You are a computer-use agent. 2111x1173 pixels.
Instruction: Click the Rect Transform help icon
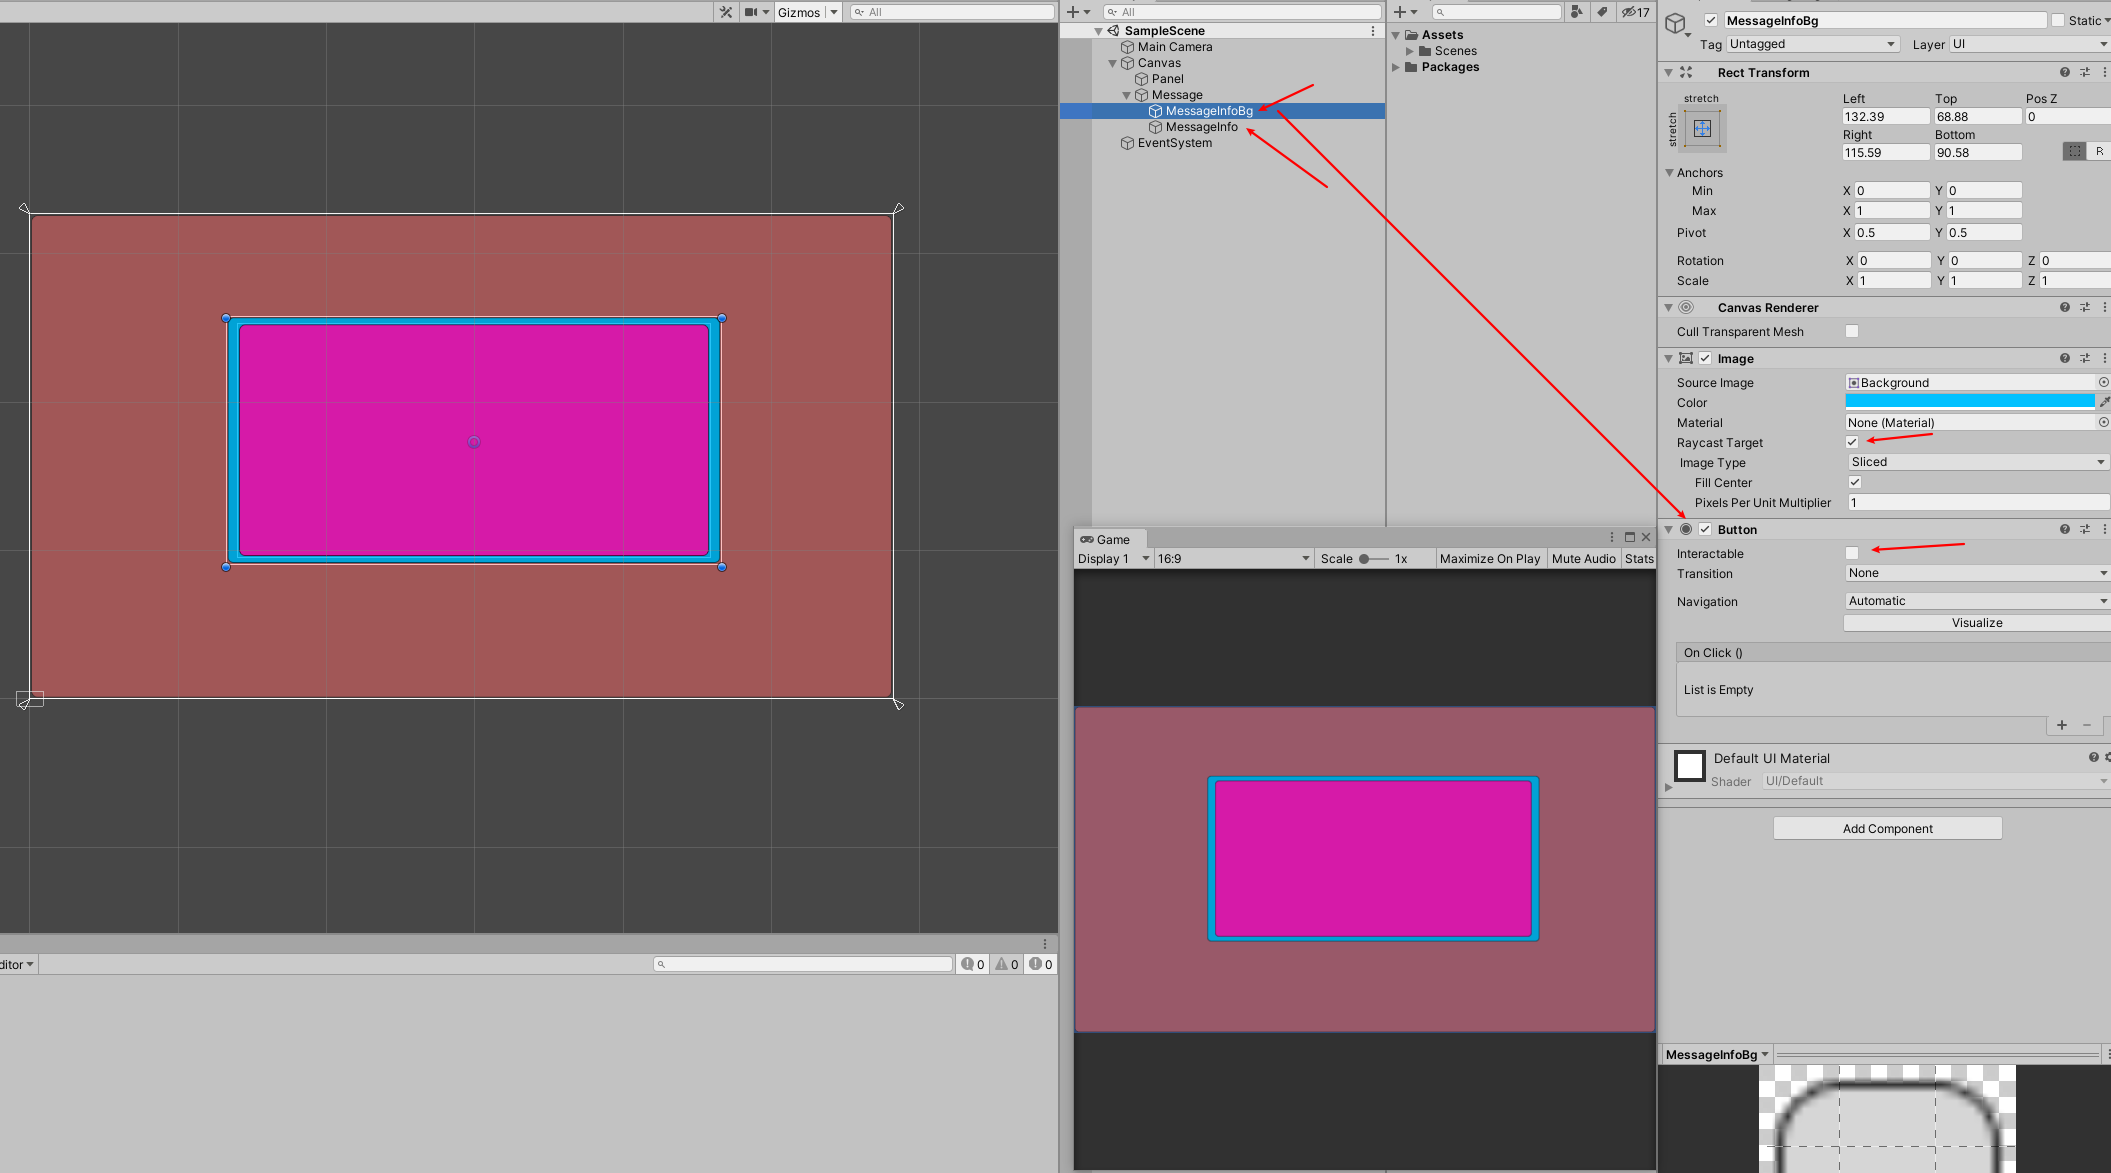2065,72
